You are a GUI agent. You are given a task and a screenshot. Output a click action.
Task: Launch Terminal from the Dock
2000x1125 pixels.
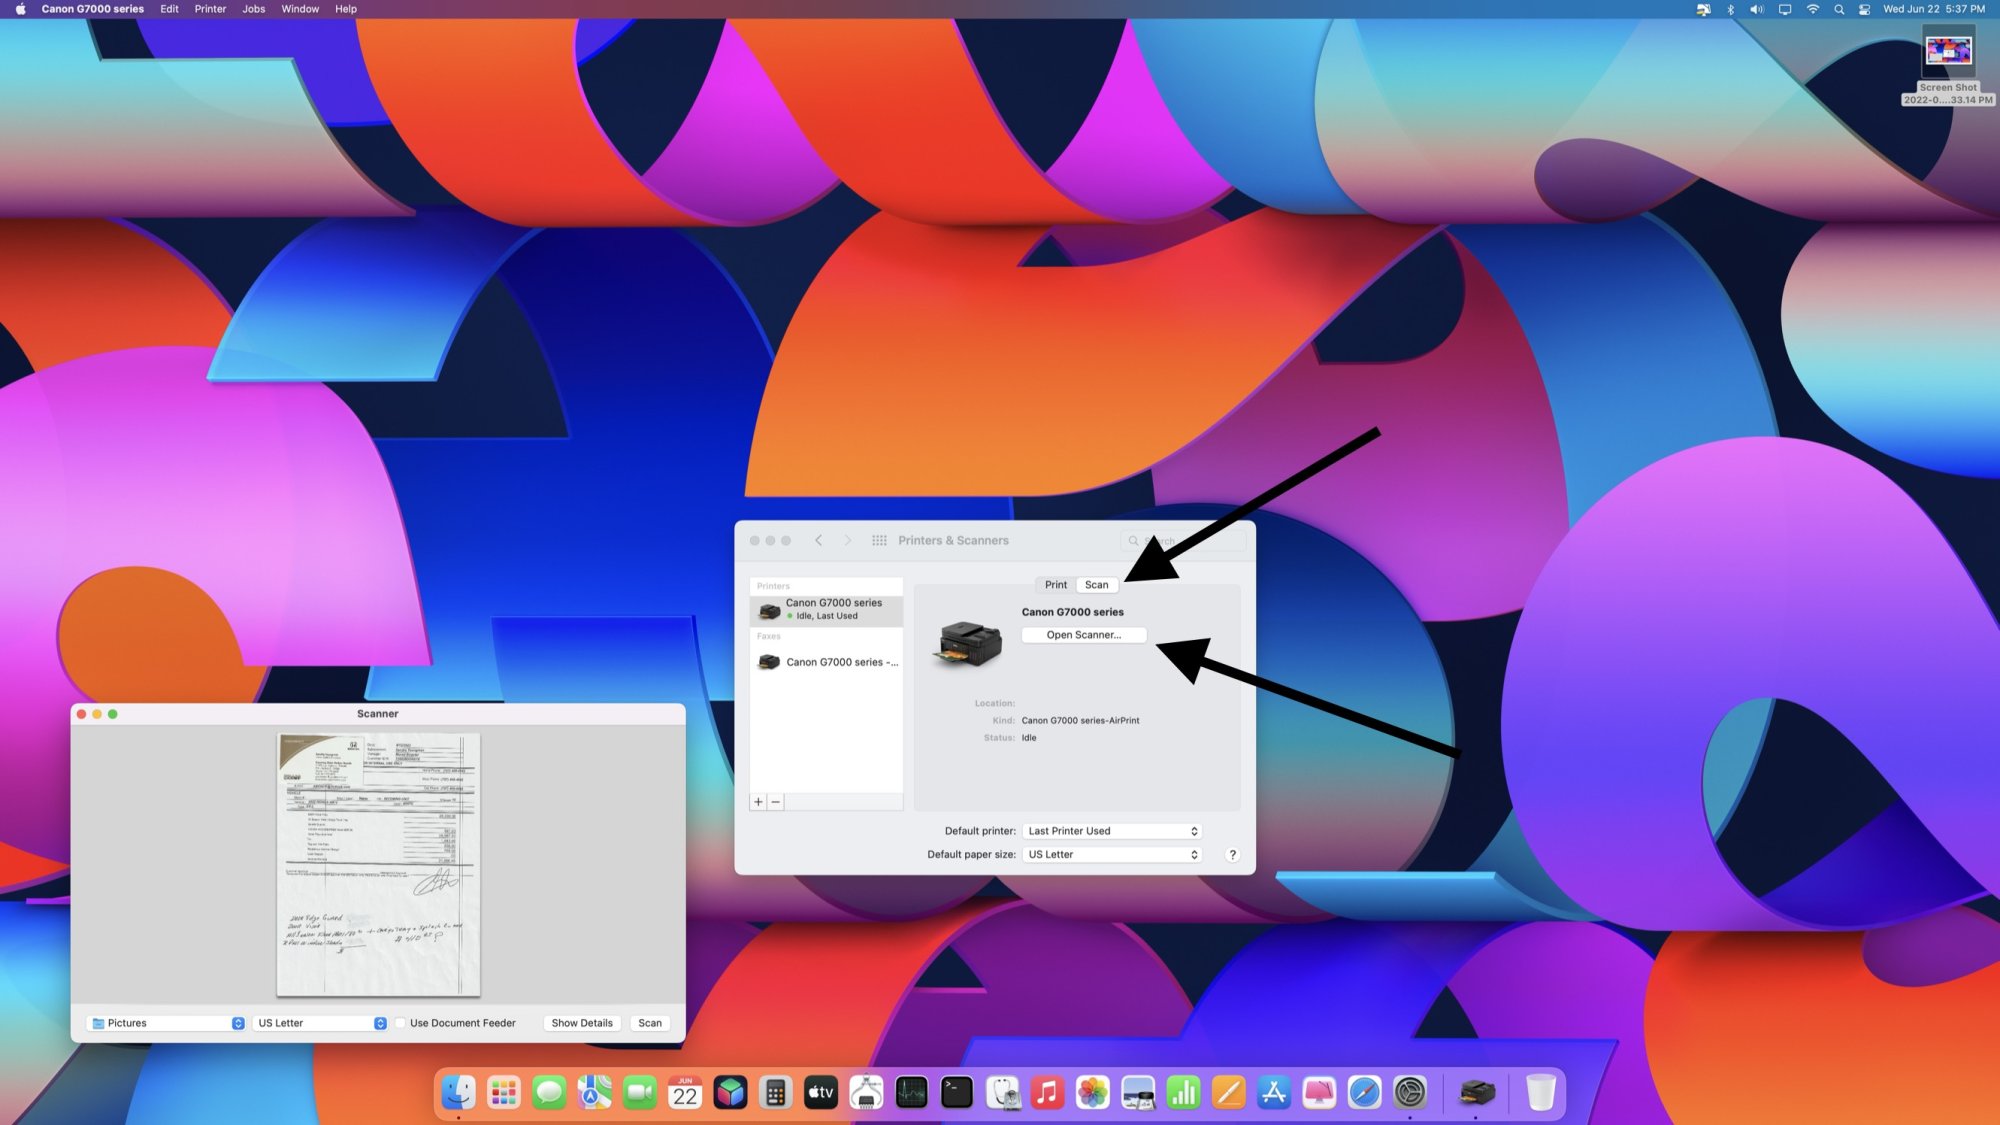957,1092
